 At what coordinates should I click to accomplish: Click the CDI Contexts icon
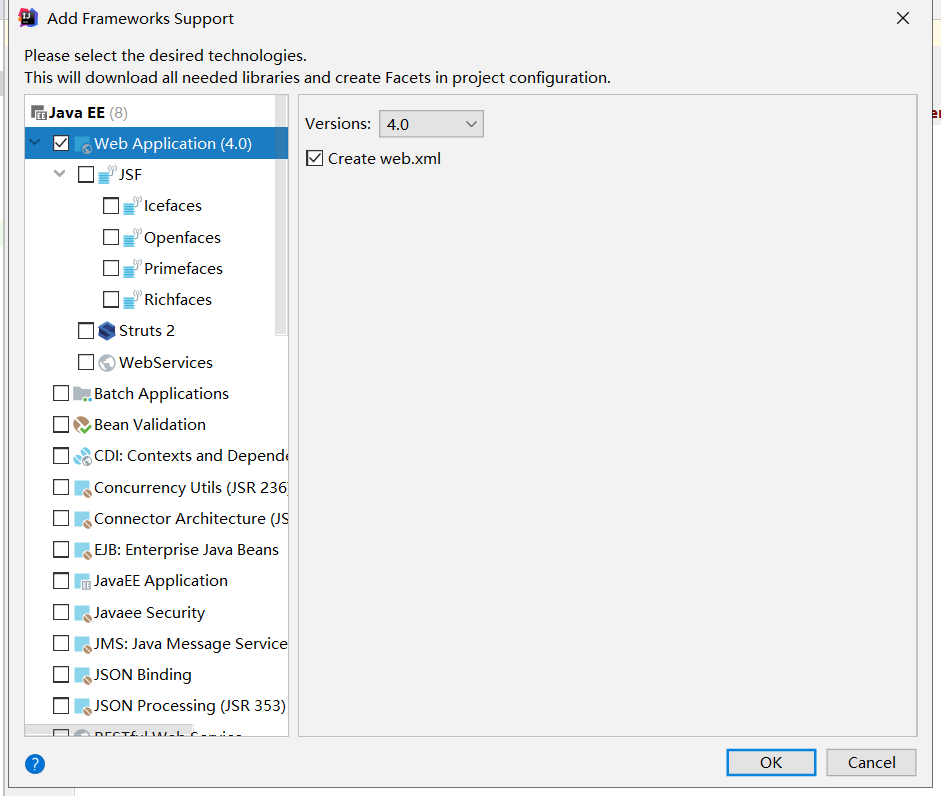coord(82,456)
